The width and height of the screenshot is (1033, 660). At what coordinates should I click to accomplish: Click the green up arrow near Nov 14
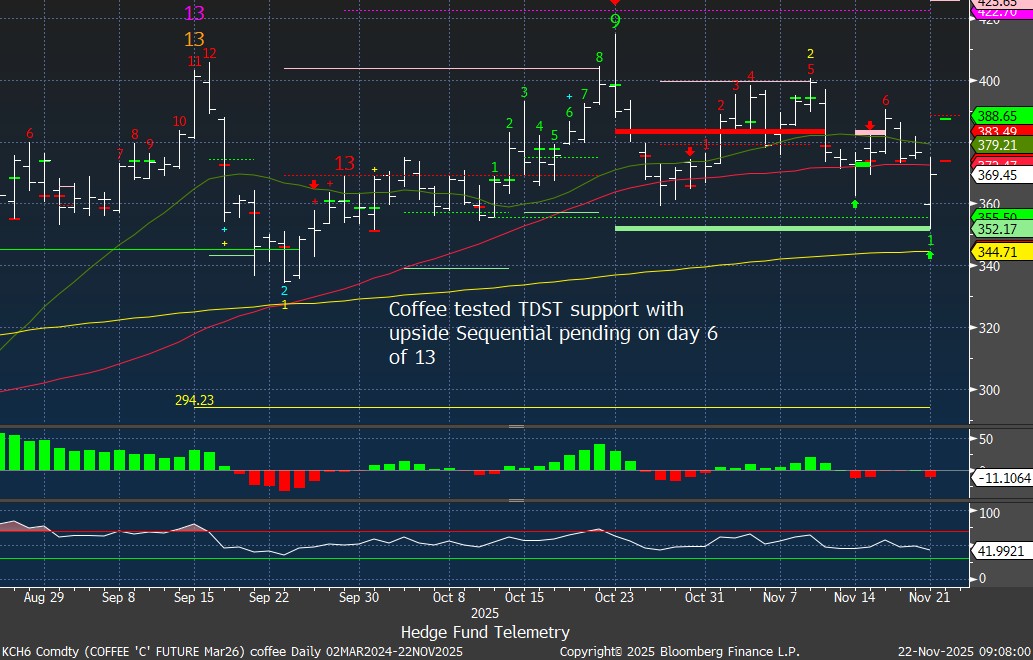pos(855,204)
